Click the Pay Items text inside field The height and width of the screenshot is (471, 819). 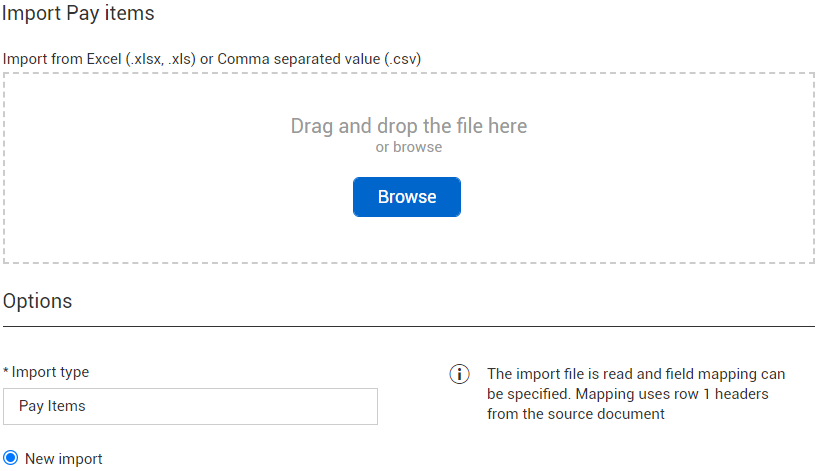click(52, 406)
